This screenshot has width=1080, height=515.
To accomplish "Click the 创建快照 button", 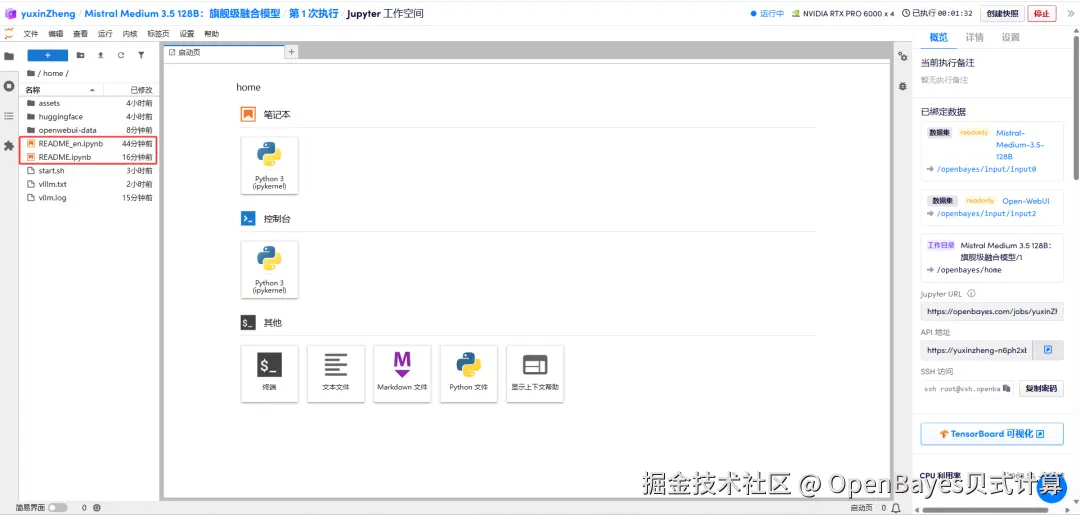I will coord(1001,13).
